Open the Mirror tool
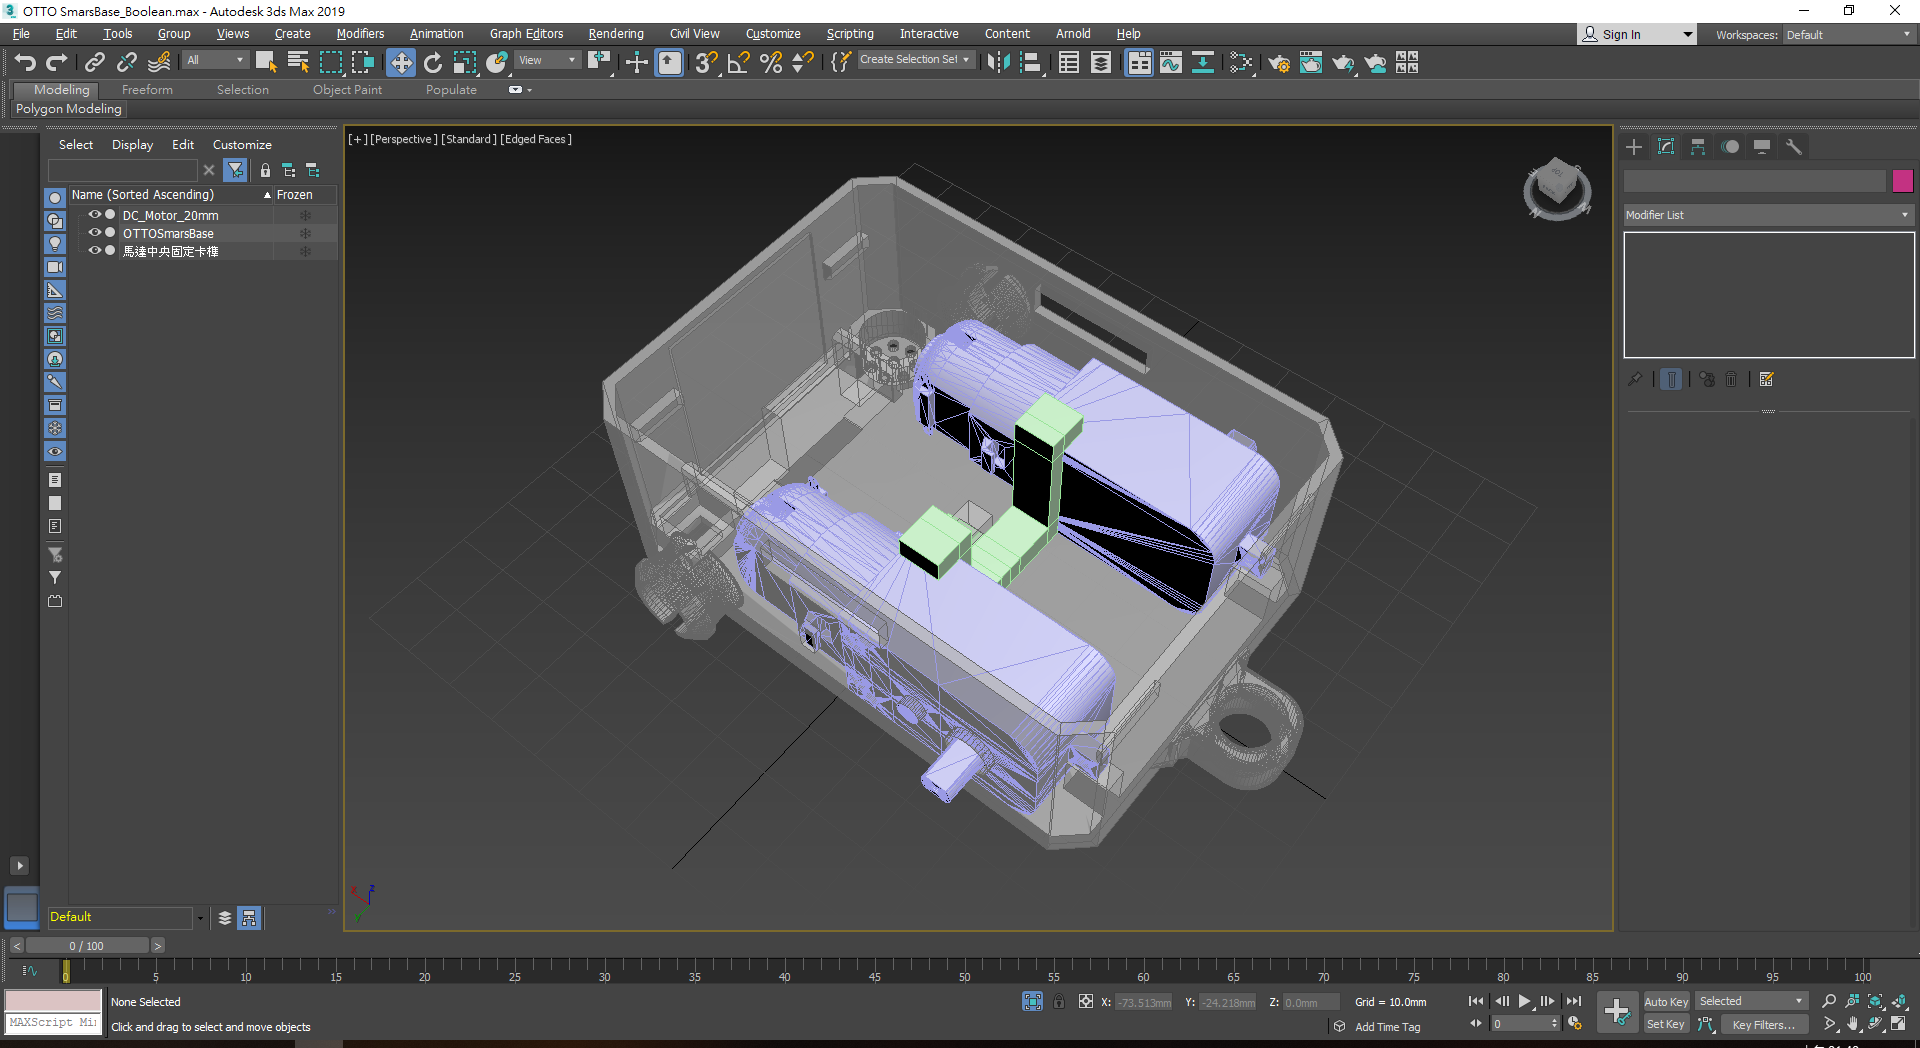Screen dimensions: 1920x1048 tap(998, 63)
